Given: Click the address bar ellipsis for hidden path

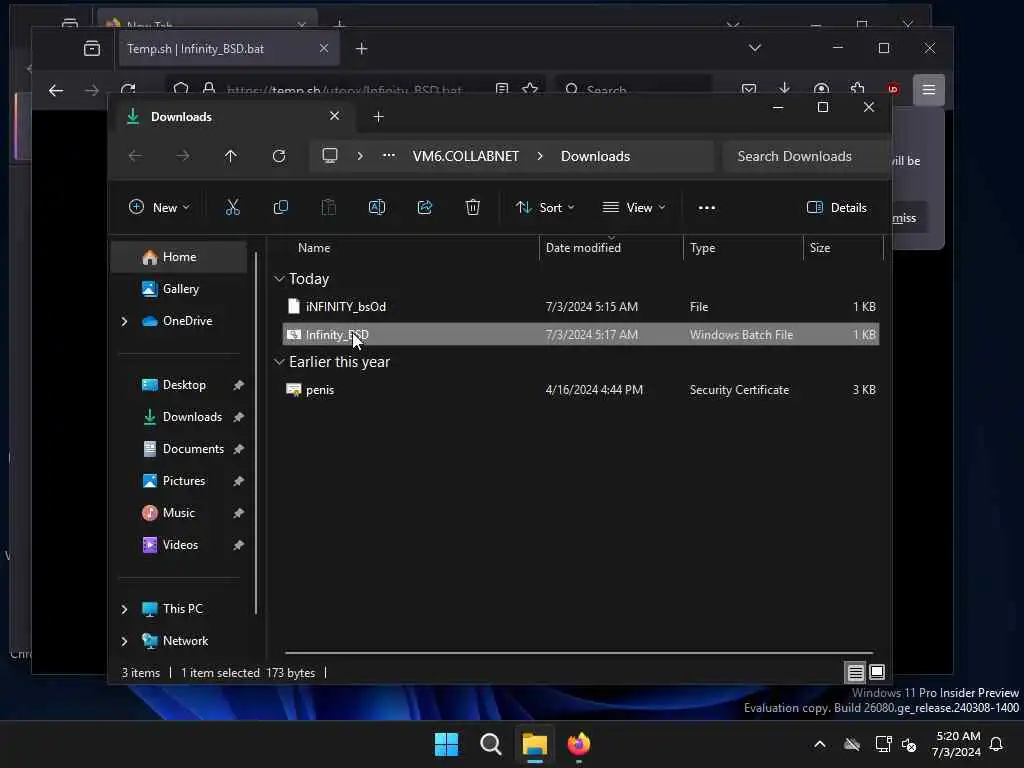Looking at the screenshot, I should [x=389, y=155].
